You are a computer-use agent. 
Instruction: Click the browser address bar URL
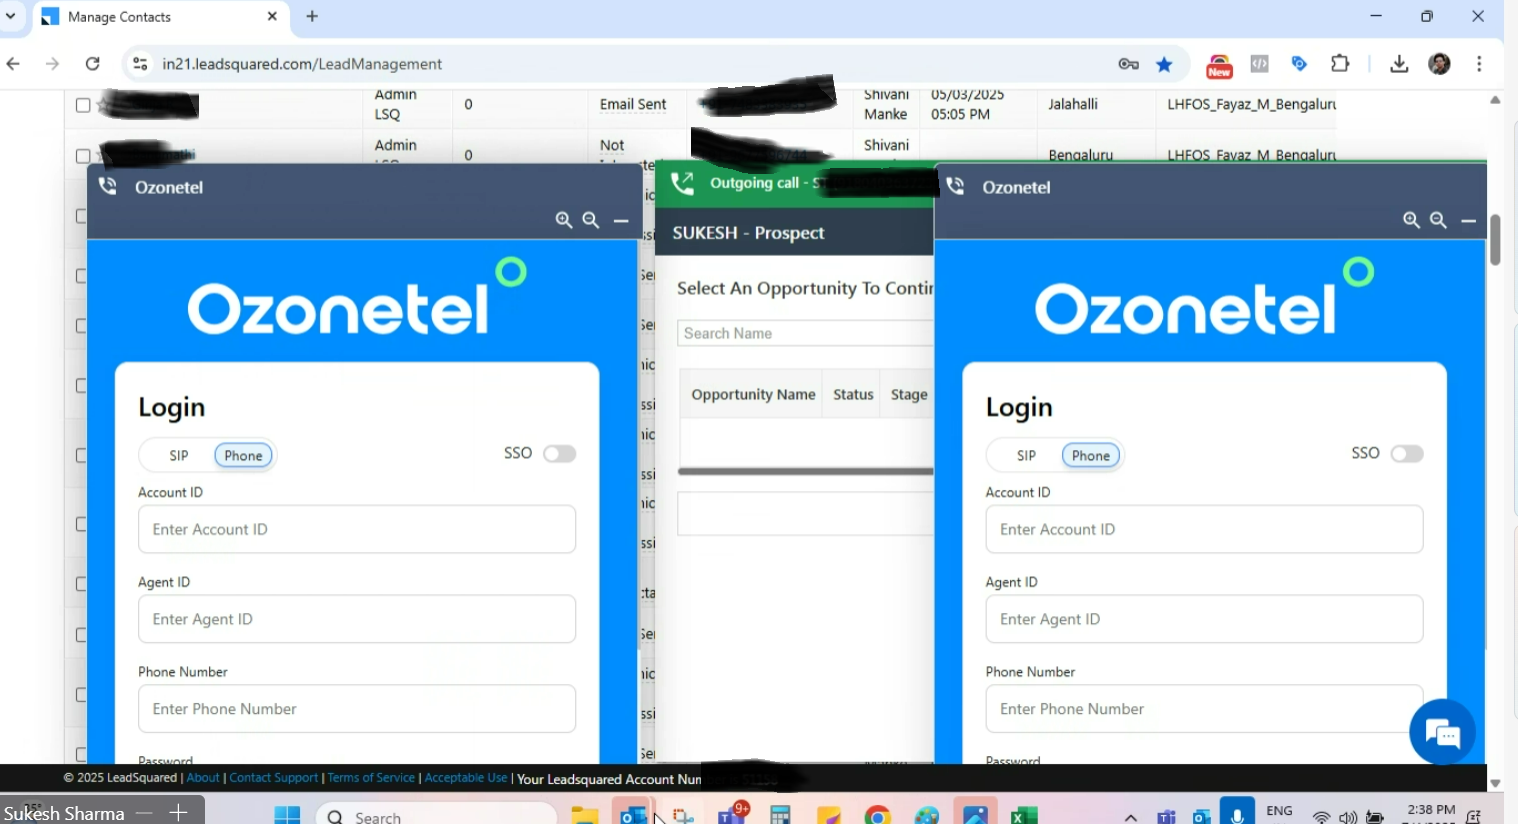[x=302, y=64]
